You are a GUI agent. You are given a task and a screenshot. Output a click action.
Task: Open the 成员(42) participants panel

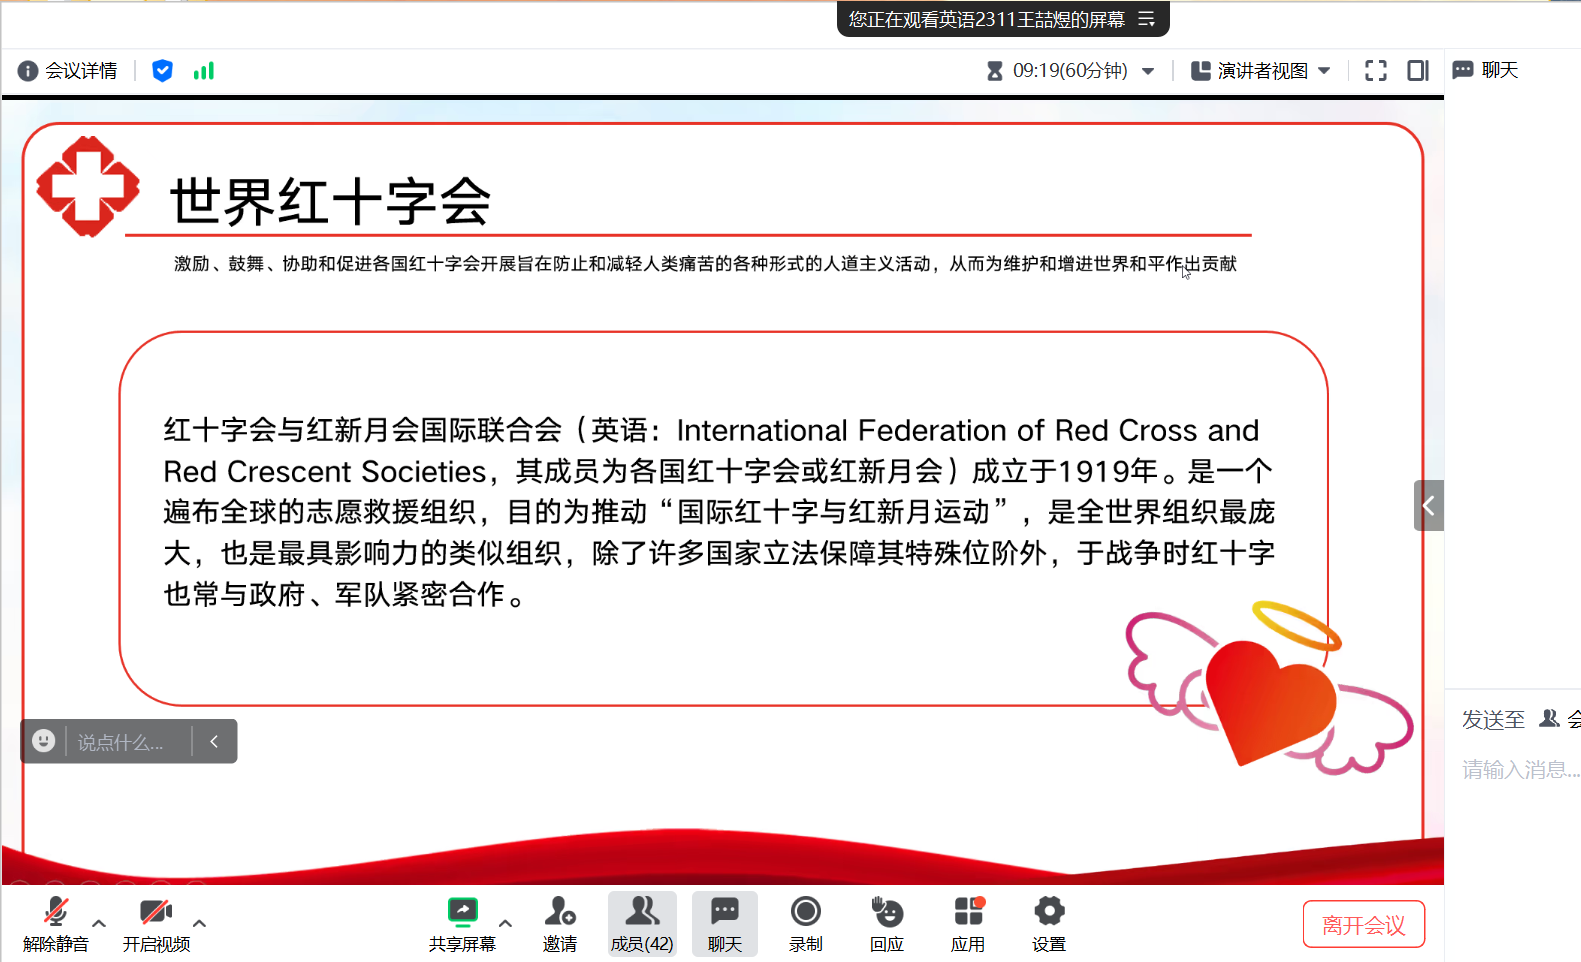[x=642, y=923]
